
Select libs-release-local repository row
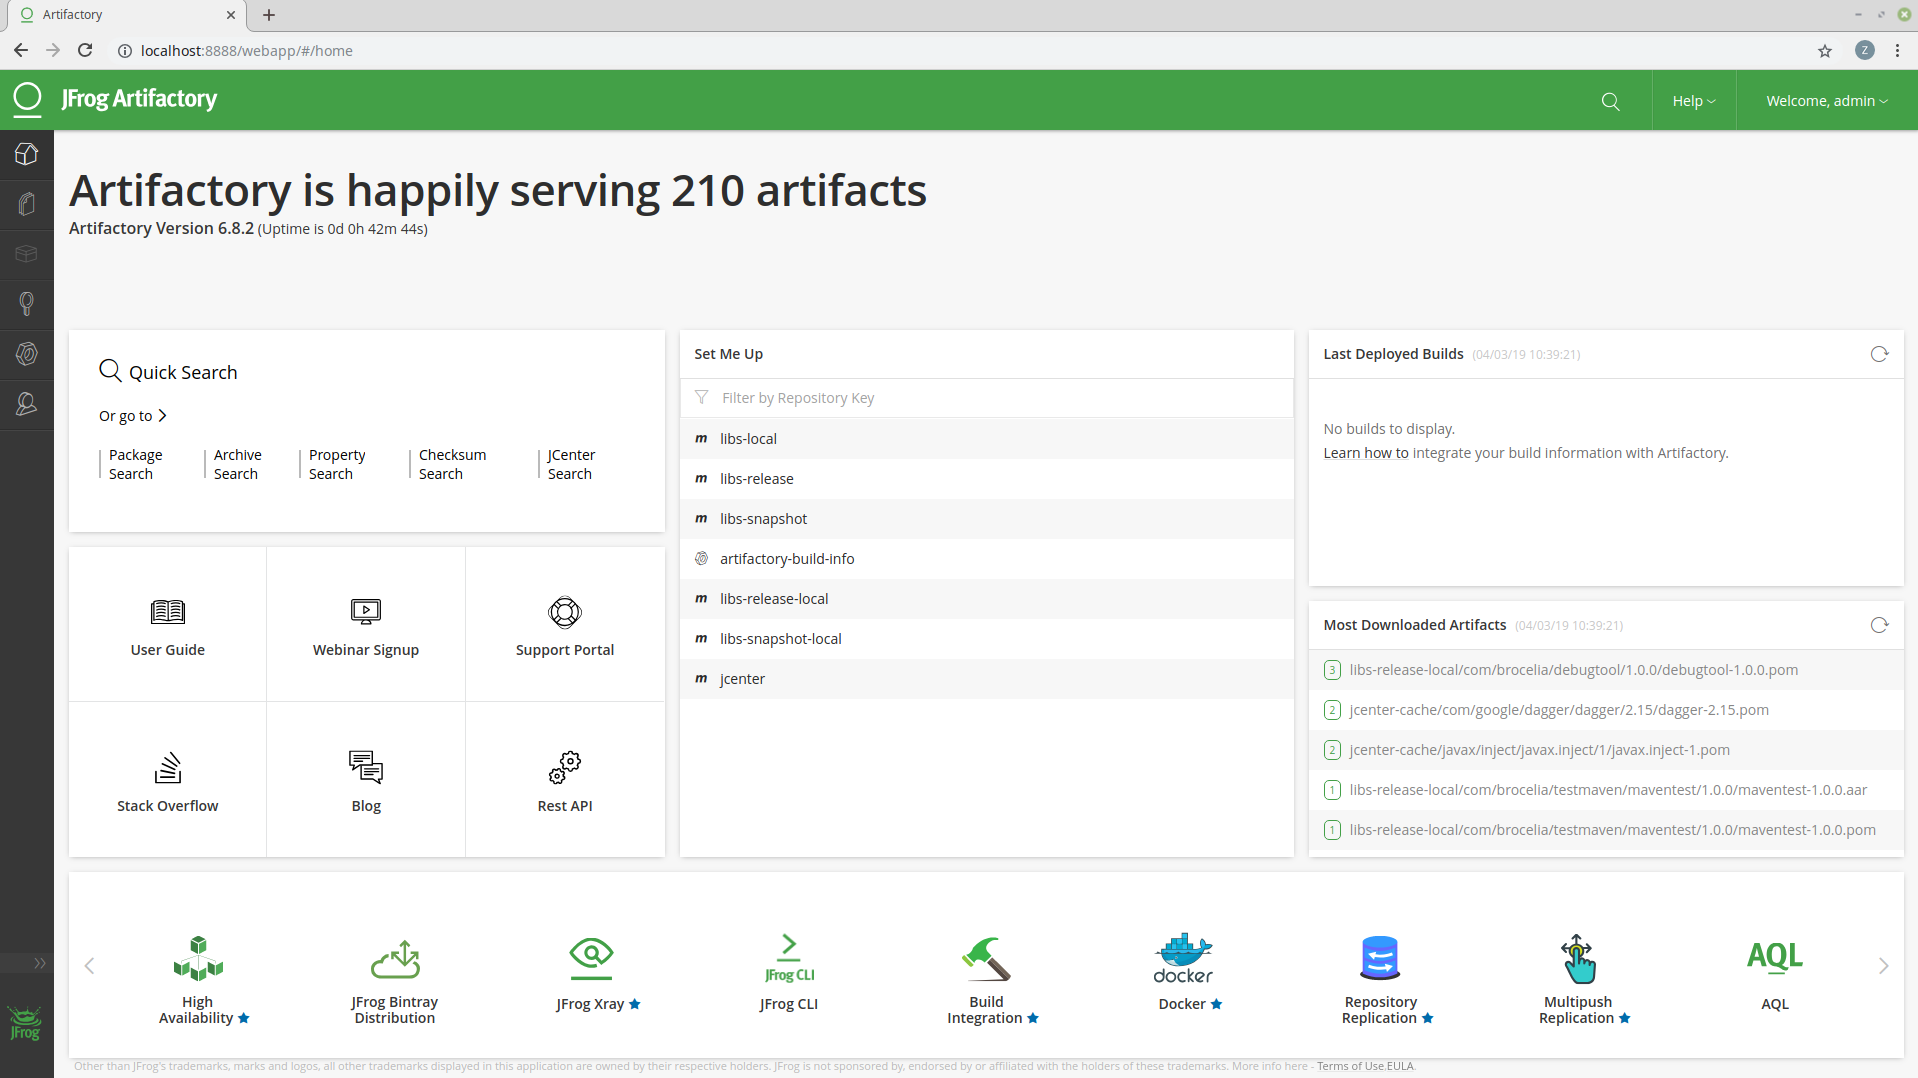coord(986,599)
